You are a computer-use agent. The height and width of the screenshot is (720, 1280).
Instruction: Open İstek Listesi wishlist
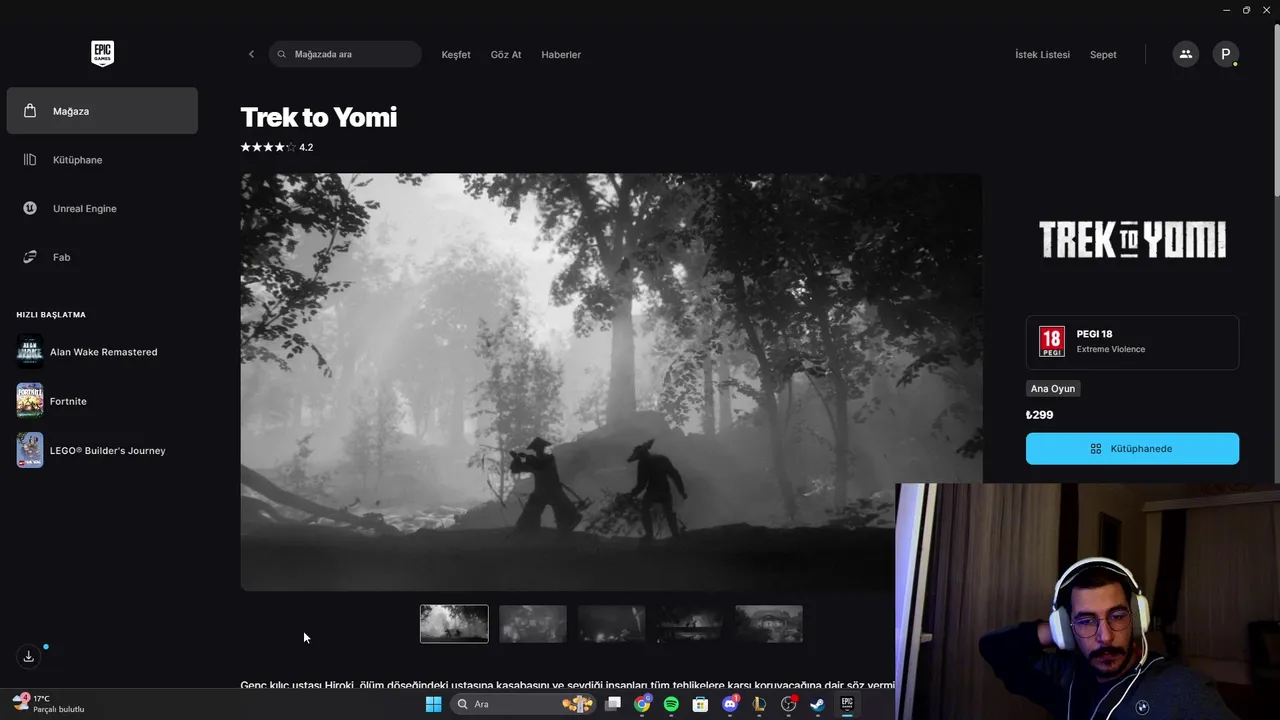pyautogui.click(x=1042, y=54)
